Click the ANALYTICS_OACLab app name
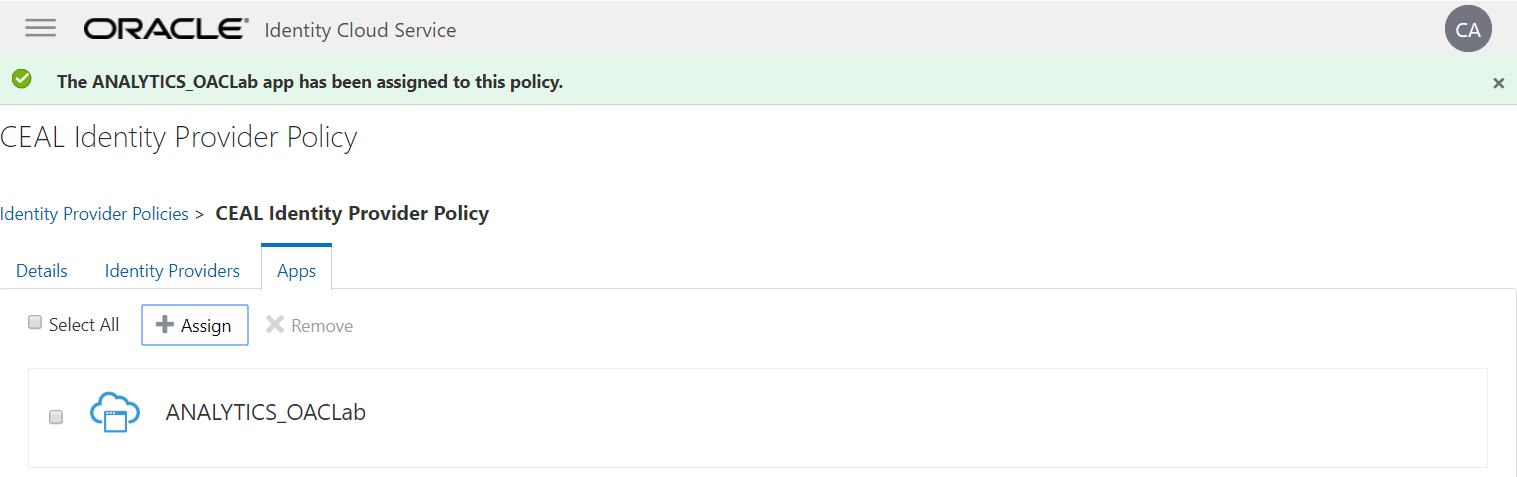The width and height of the screenshot is (1517, 477). point(266,412)
